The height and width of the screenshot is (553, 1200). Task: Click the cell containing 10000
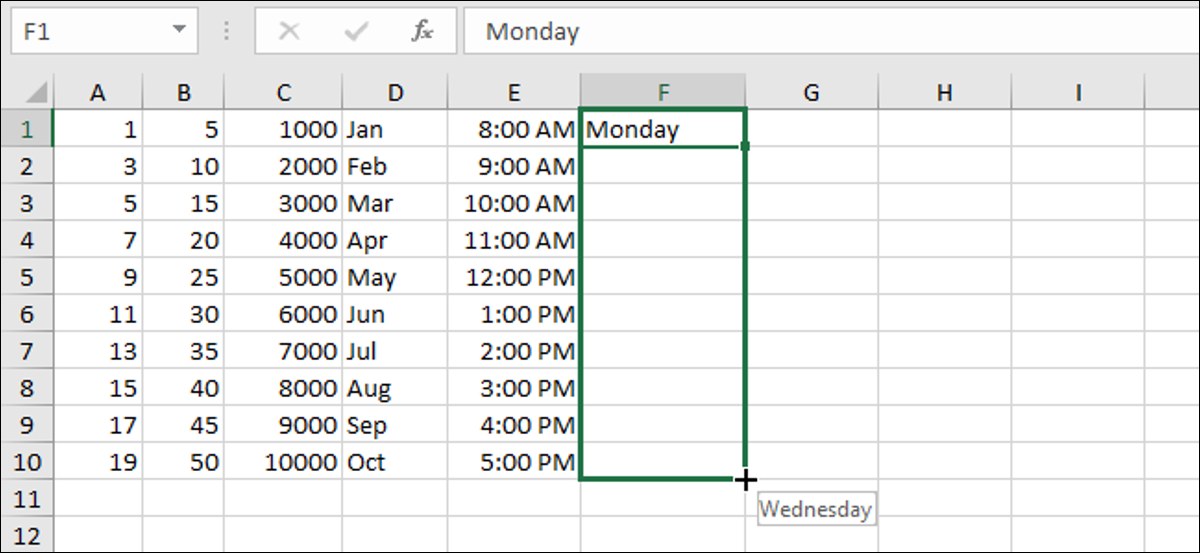click(x=283, y=462)
